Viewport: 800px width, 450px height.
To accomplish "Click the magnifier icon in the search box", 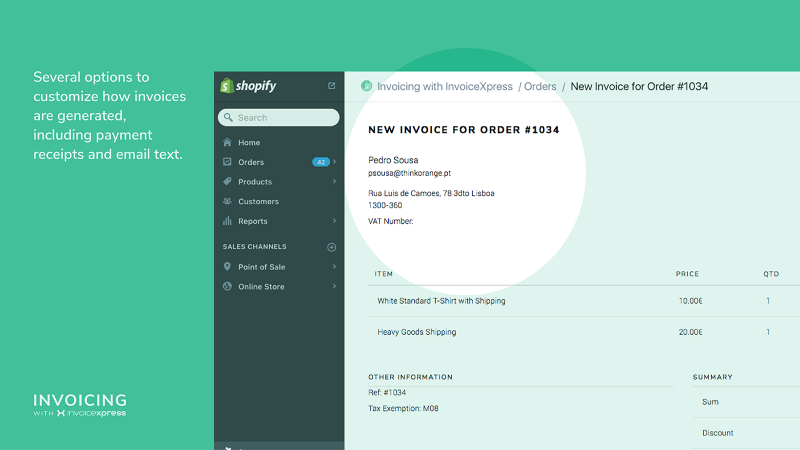I will 228,117.
